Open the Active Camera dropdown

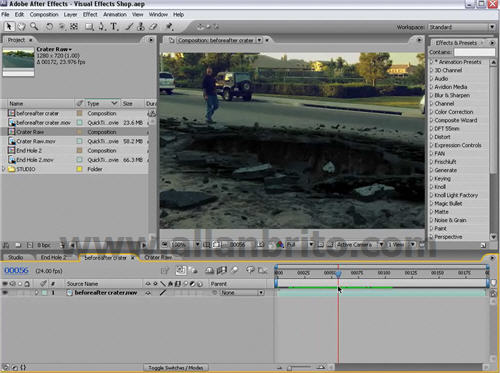pos(360,245)
